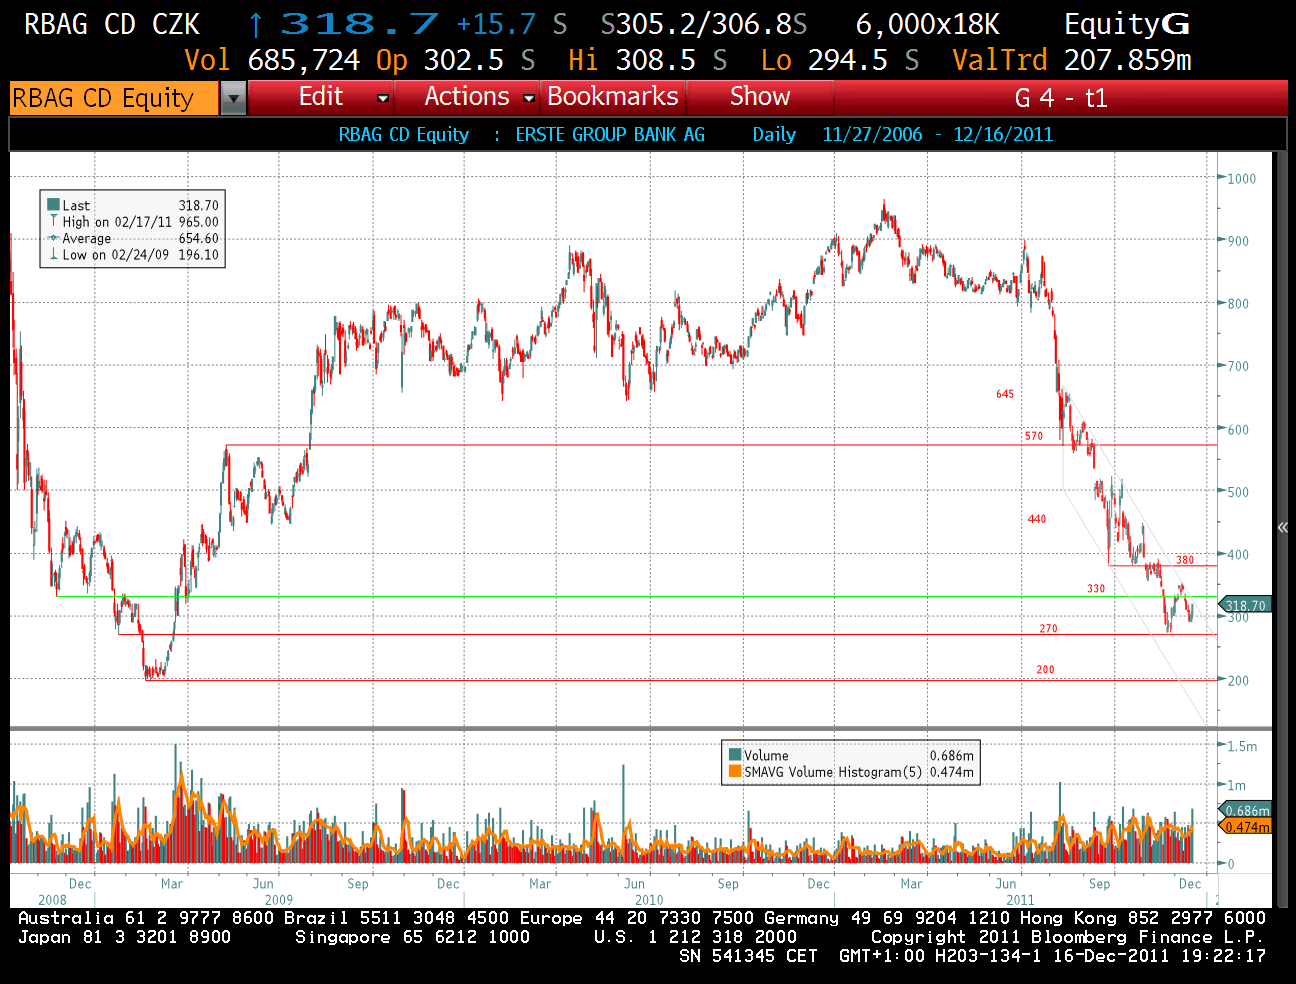Image resolution: width=1296 pixels, height=984 pixels.
Task: Click the 380 red level annotation
Action: coord(1185,560)
